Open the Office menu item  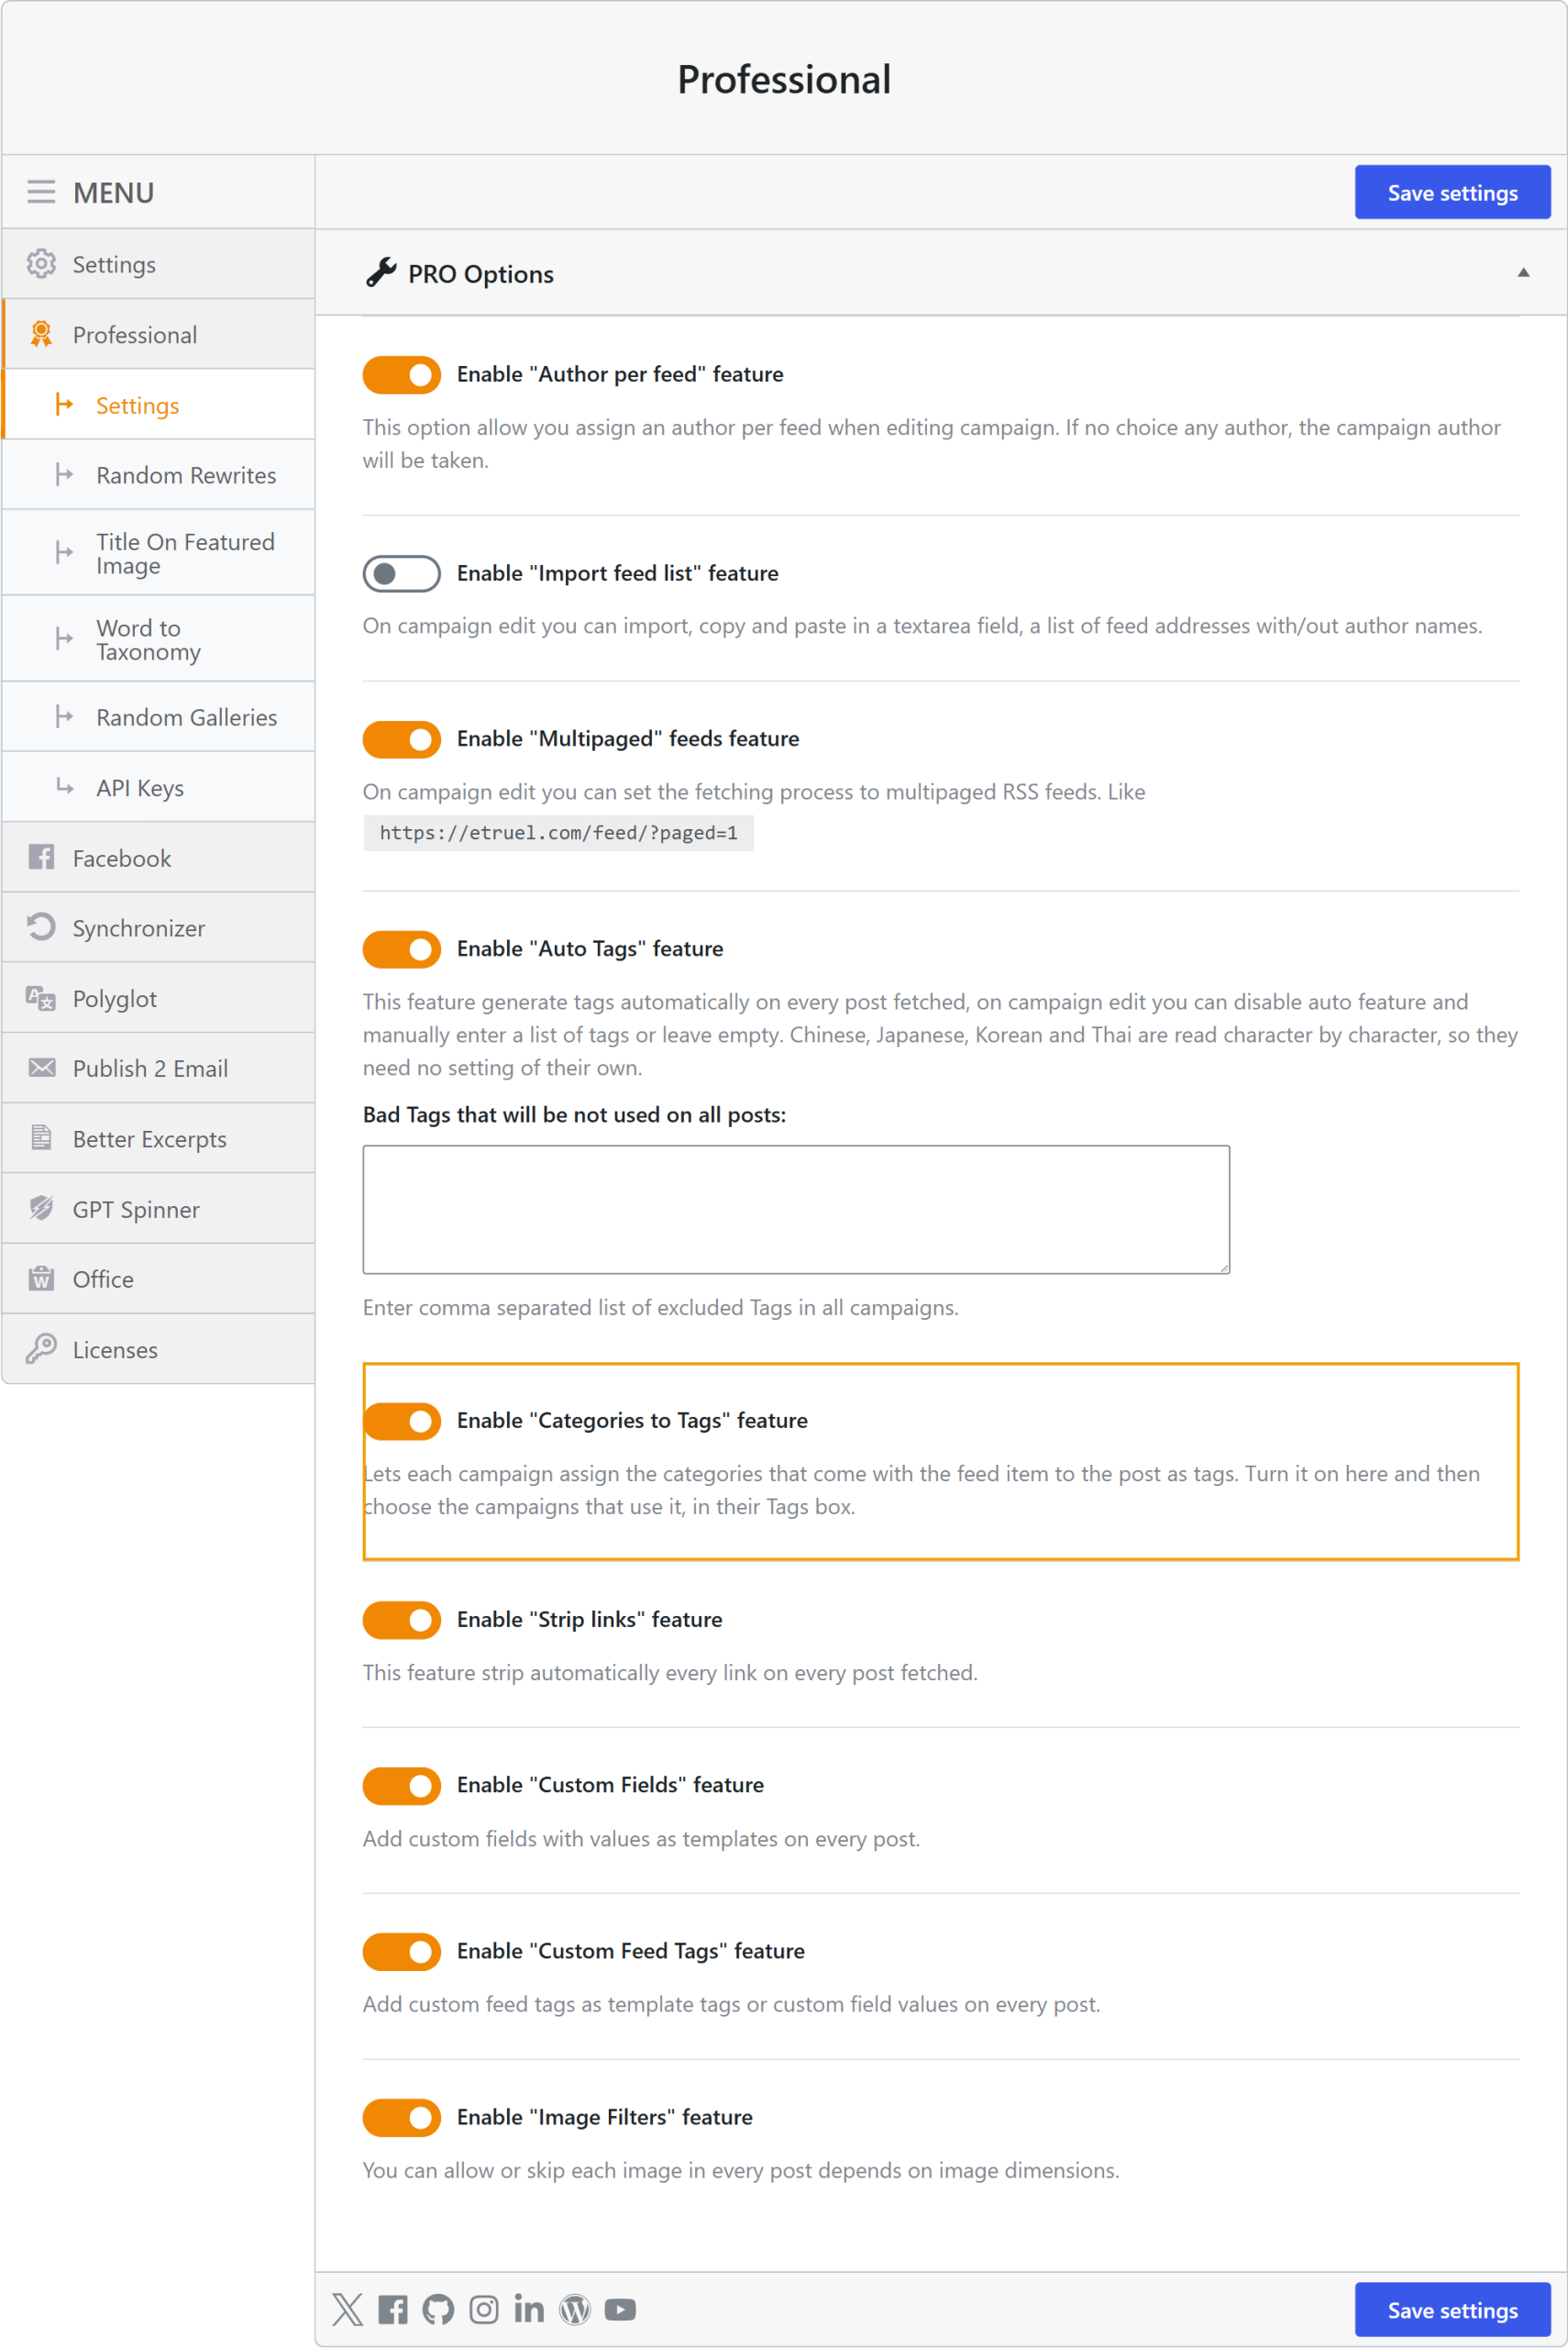159,1279
